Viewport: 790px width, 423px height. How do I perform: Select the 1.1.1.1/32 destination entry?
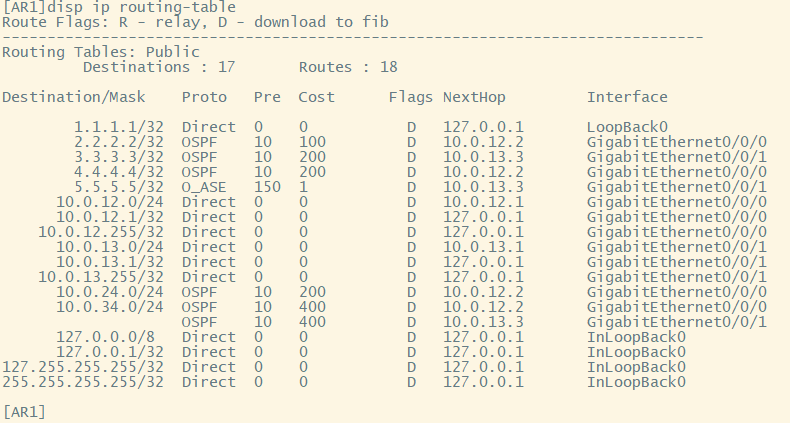(119, 127)
